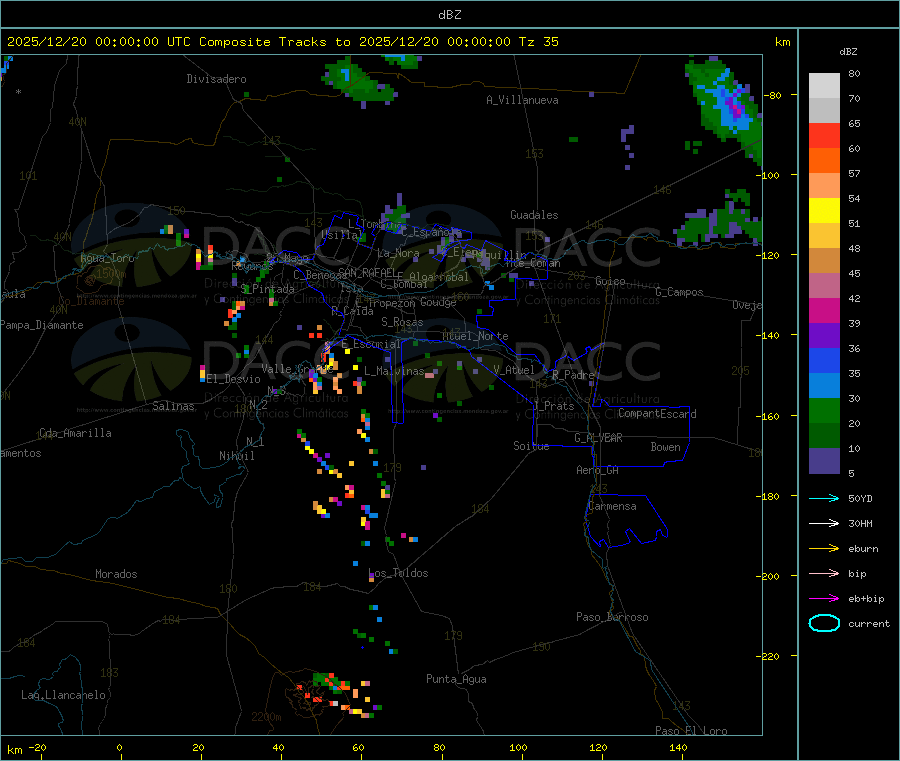Click the Lag.Llancanelo map label
This screenshot has width=900, height=761.
64,695
